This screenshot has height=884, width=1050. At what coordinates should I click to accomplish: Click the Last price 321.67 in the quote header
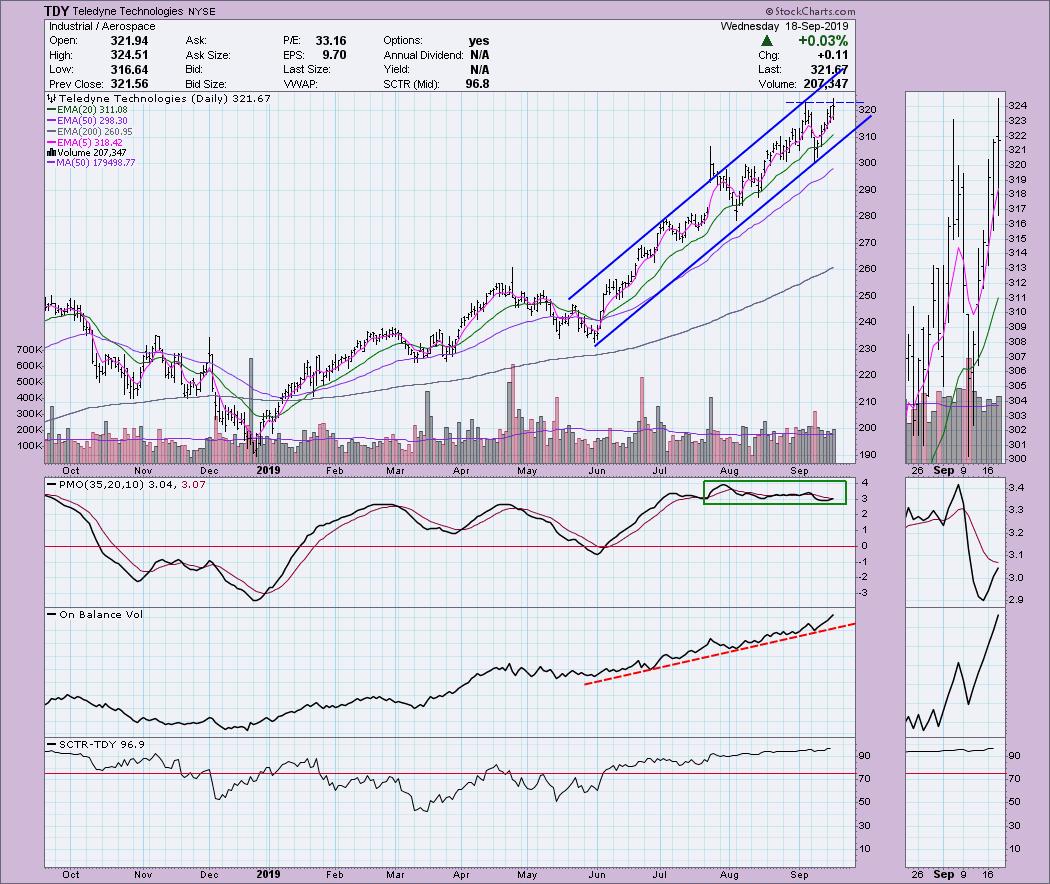pyautogui.click(x=829, y=70)
